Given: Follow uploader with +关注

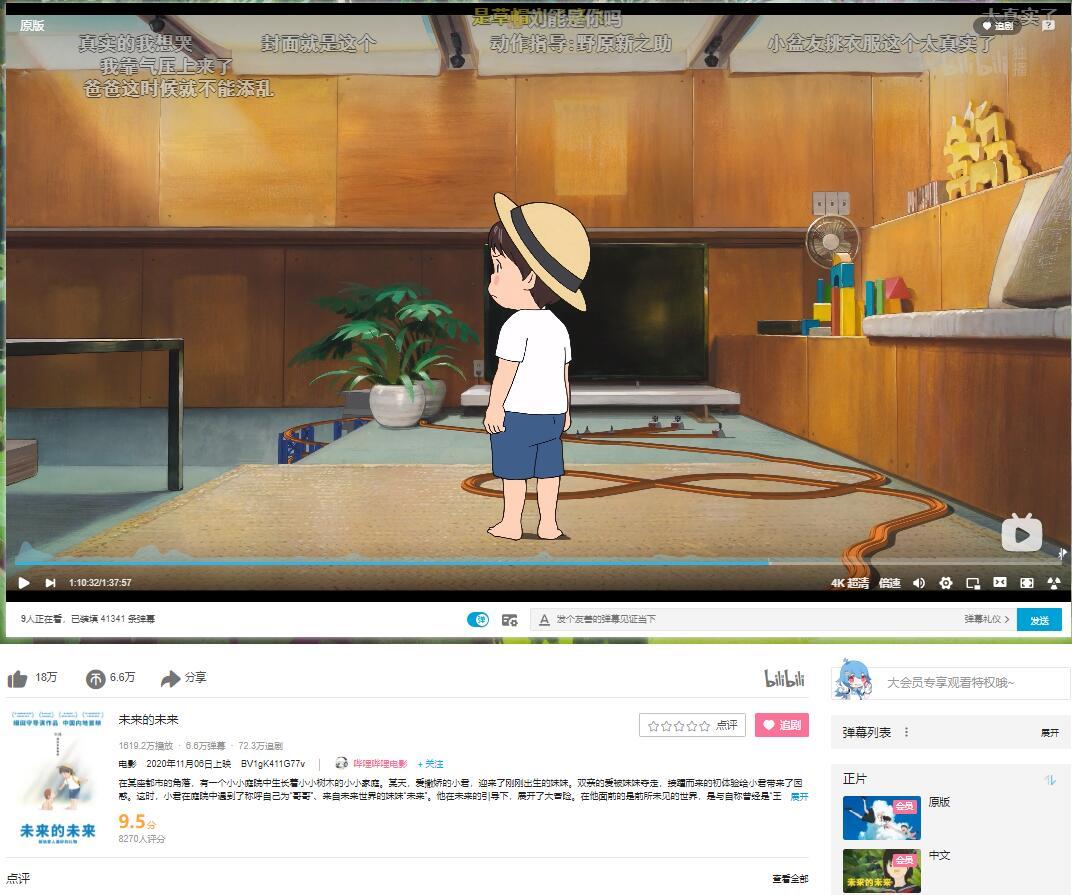Looking at the screenshot, I should 431,764.
